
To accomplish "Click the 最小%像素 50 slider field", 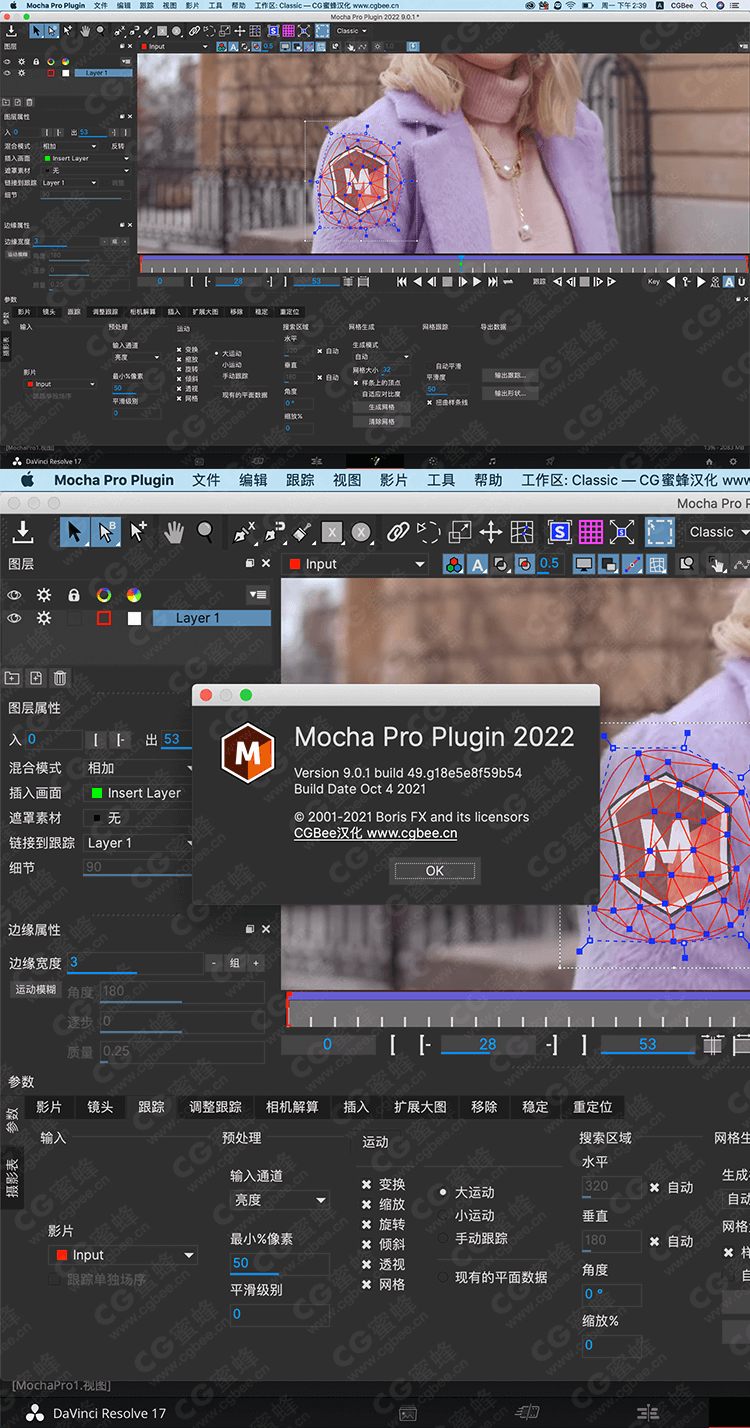I will click(x=279, y=1265).
